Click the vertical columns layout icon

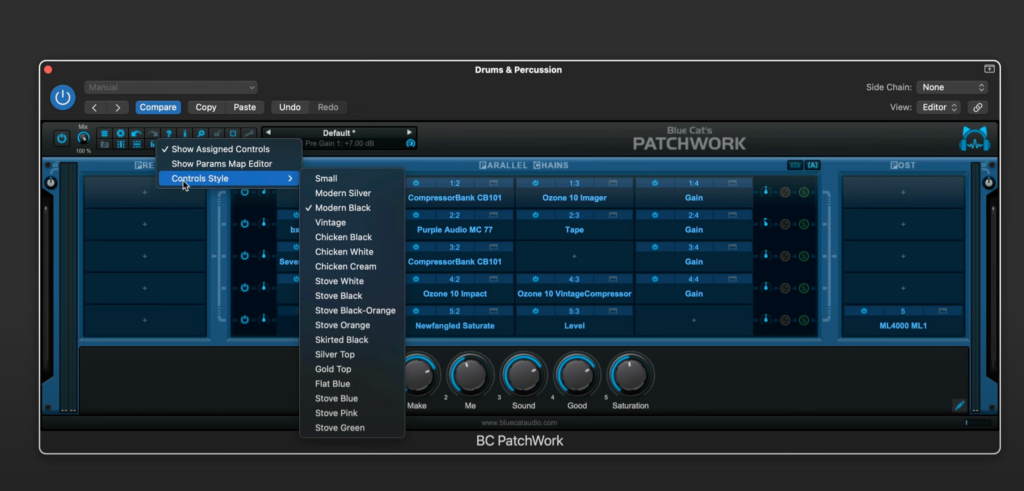[x=120, y=144]
